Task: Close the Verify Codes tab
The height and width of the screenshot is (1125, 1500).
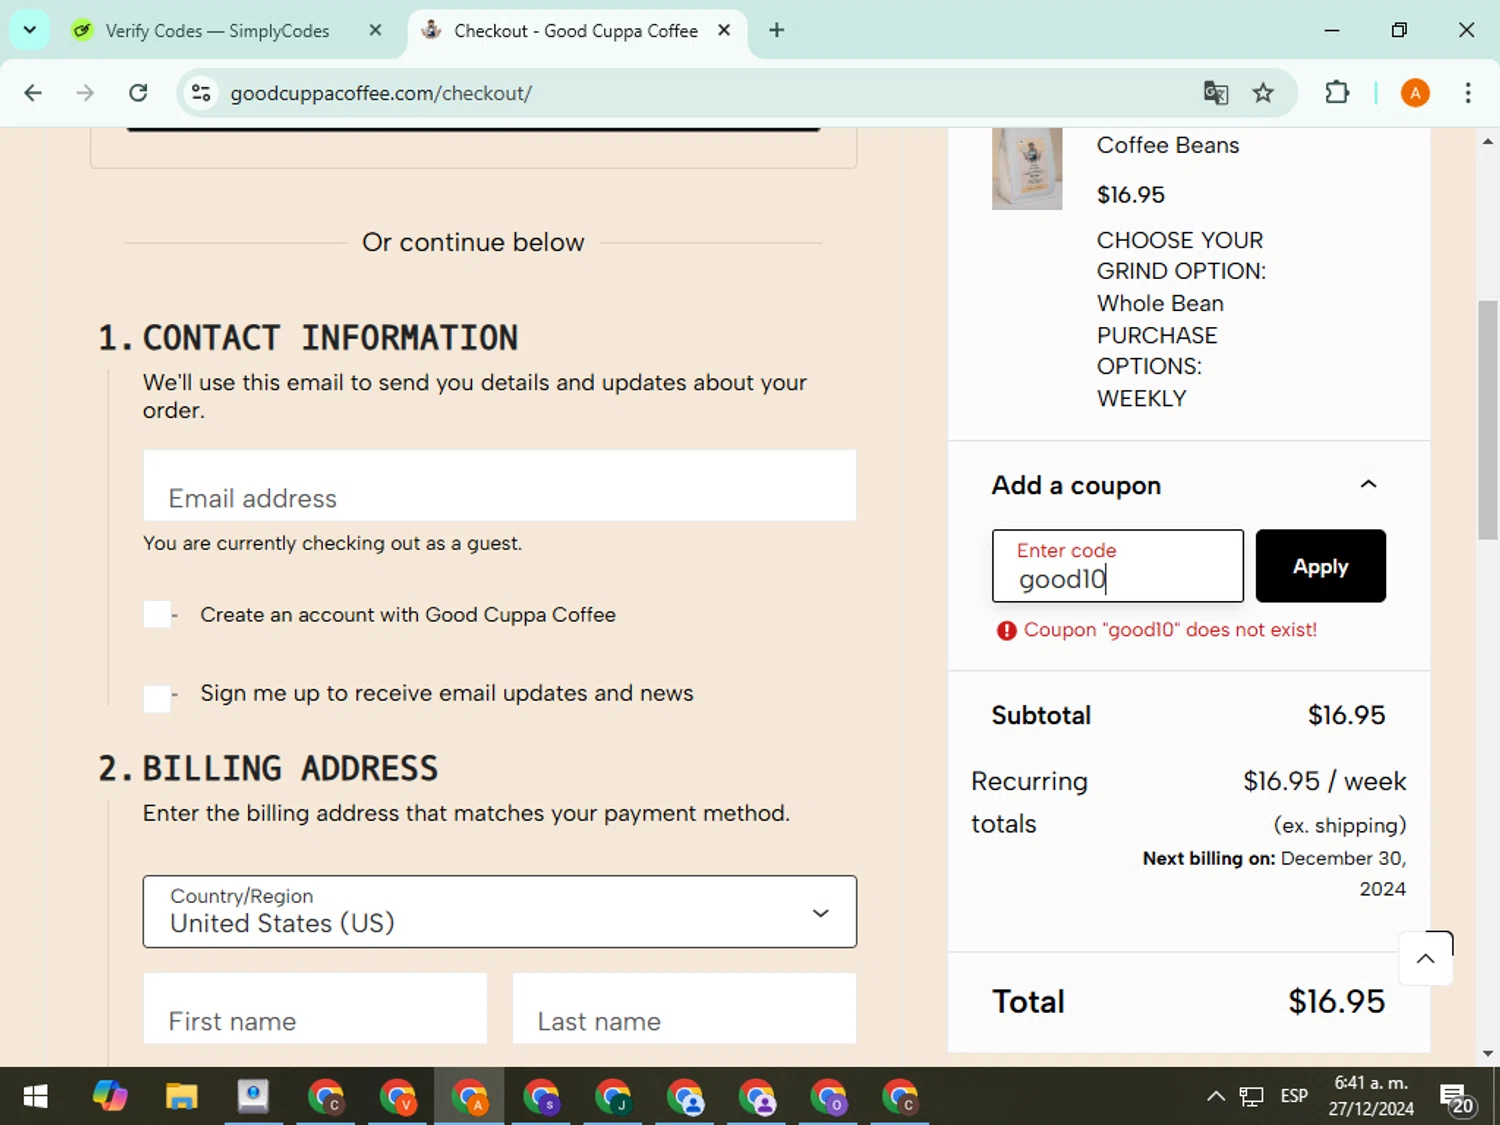Action: click(x=375, y=30)
